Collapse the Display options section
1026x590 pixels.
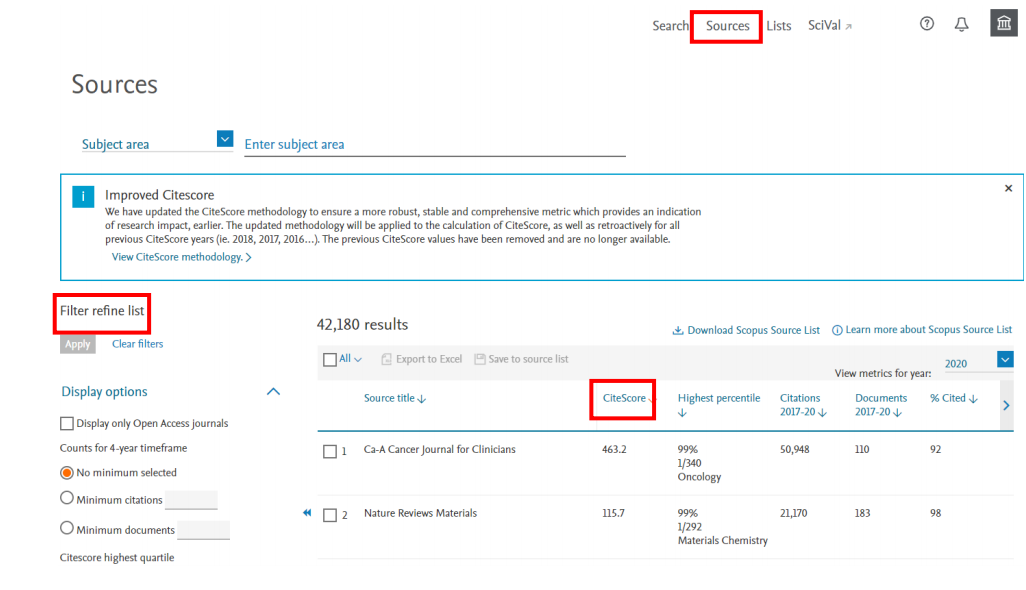(x=273, y=392)
